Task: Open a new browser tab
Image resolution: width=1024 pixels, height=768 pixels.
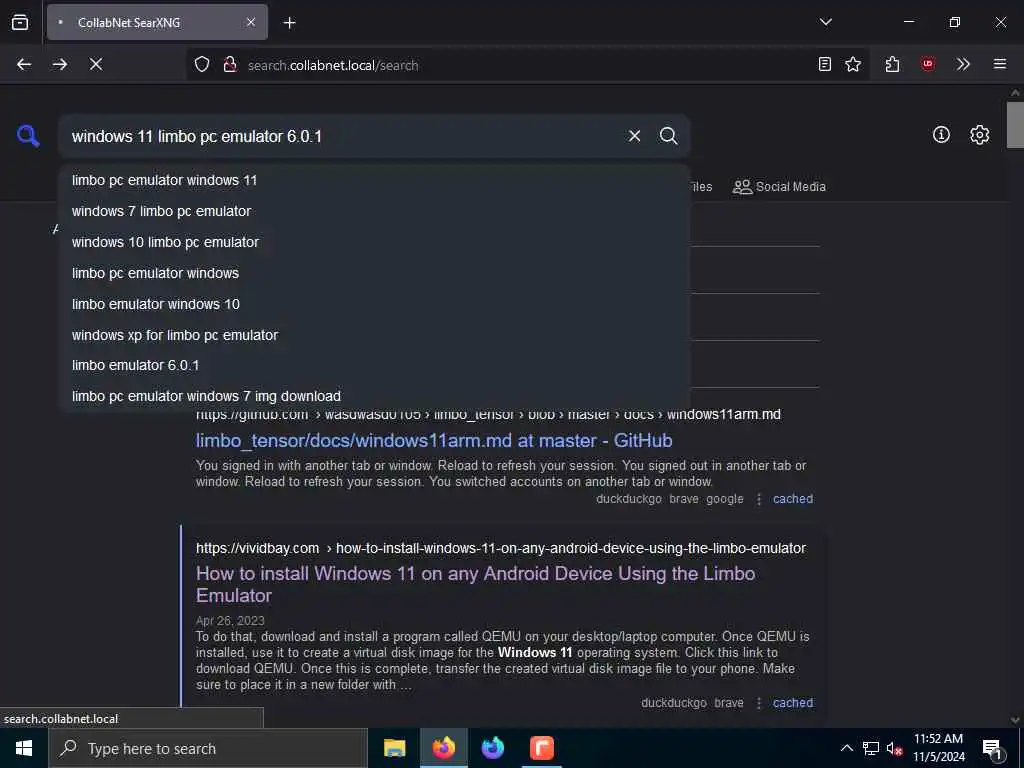Action: [289, 23]
